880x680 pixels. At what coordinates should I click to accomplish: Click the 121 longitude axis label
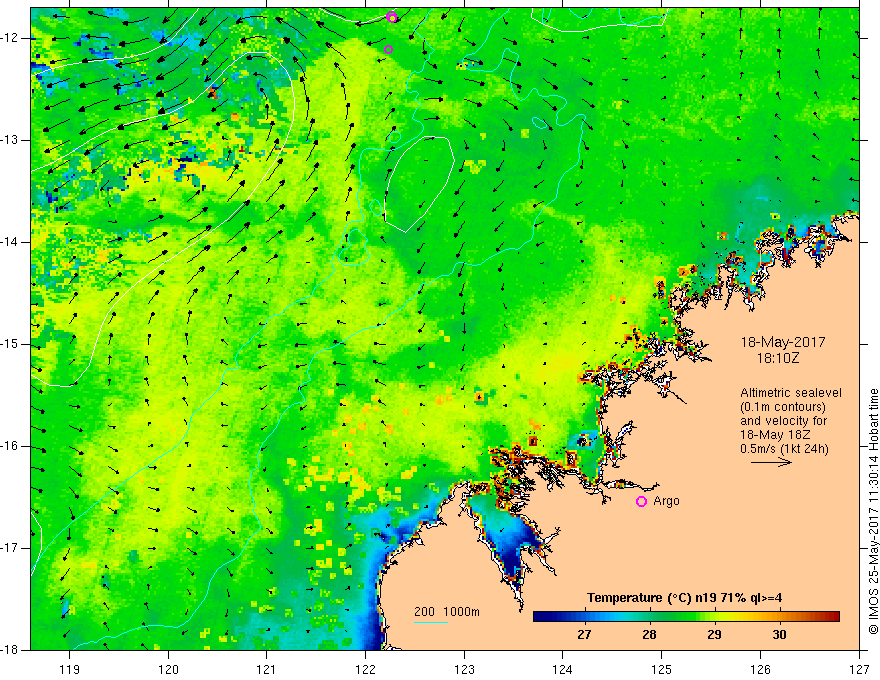click(267, 669)
